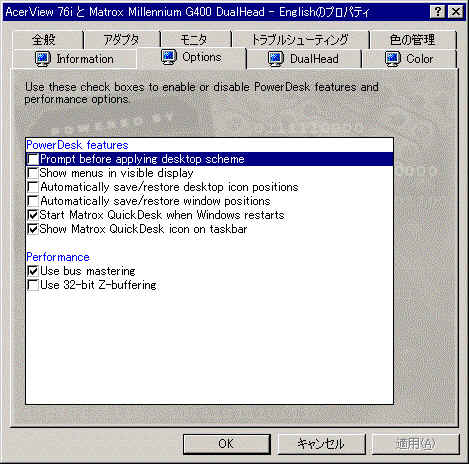The height and width of the screenshot is (464, 469).
Task: Click the monitor icon on Color tab
Action: click(x=392, y=59)
